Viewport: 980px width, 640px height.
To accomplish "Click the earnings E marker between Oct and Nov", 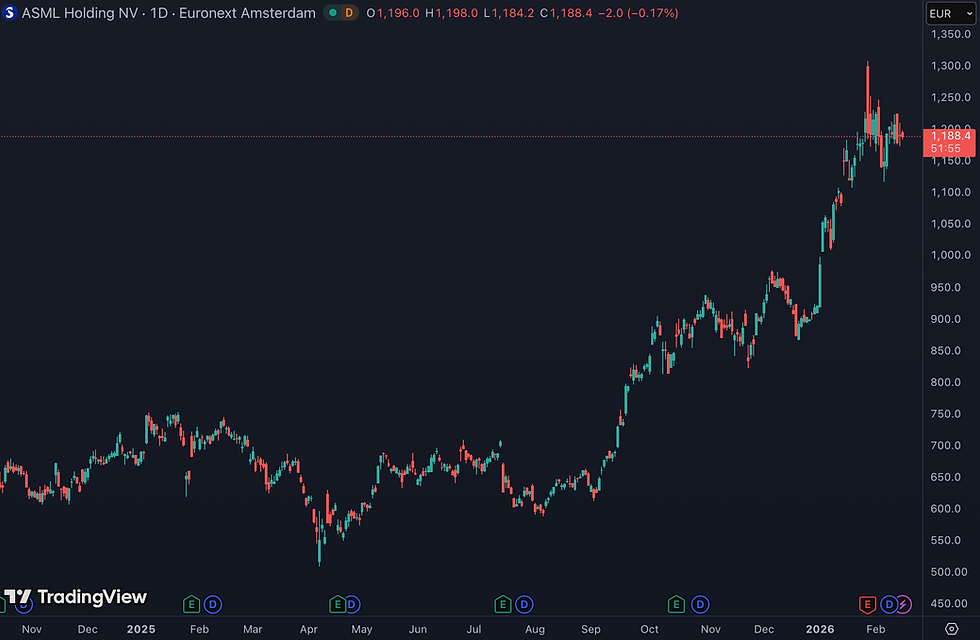I will pyautogui.click(x=676, y=604).
